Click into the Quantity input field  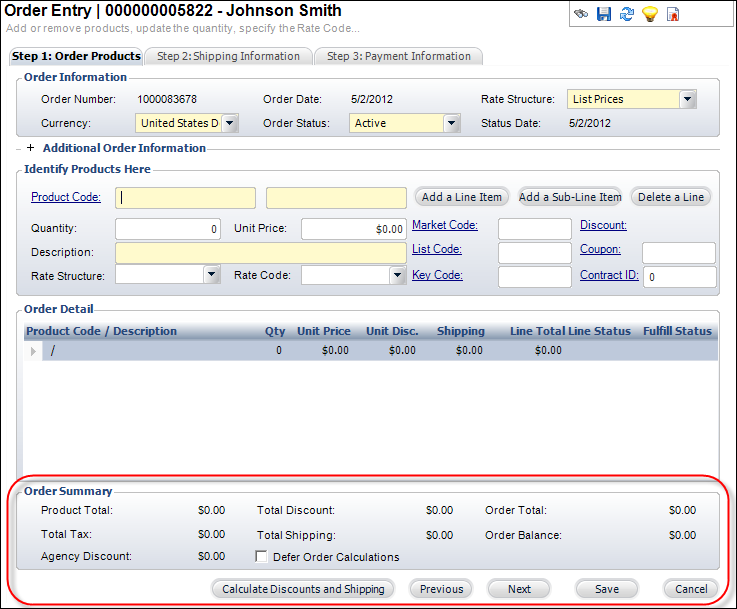pos(167,229)
